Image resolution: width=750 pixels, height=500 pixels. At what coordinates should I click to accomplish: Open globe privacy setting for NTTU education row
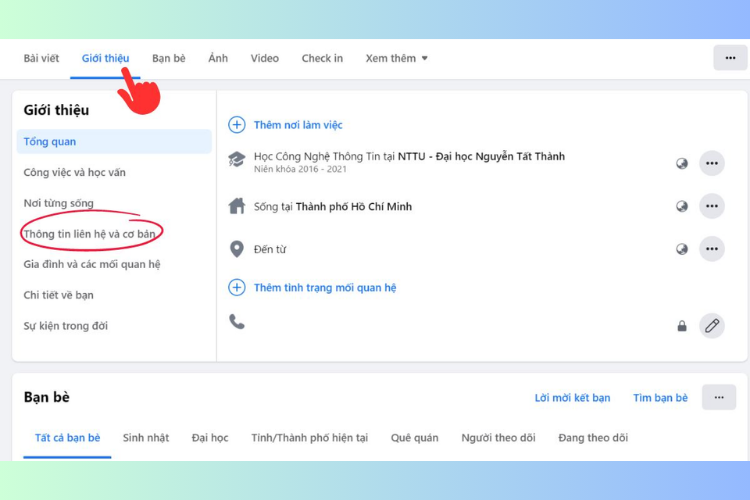point(682,164)
